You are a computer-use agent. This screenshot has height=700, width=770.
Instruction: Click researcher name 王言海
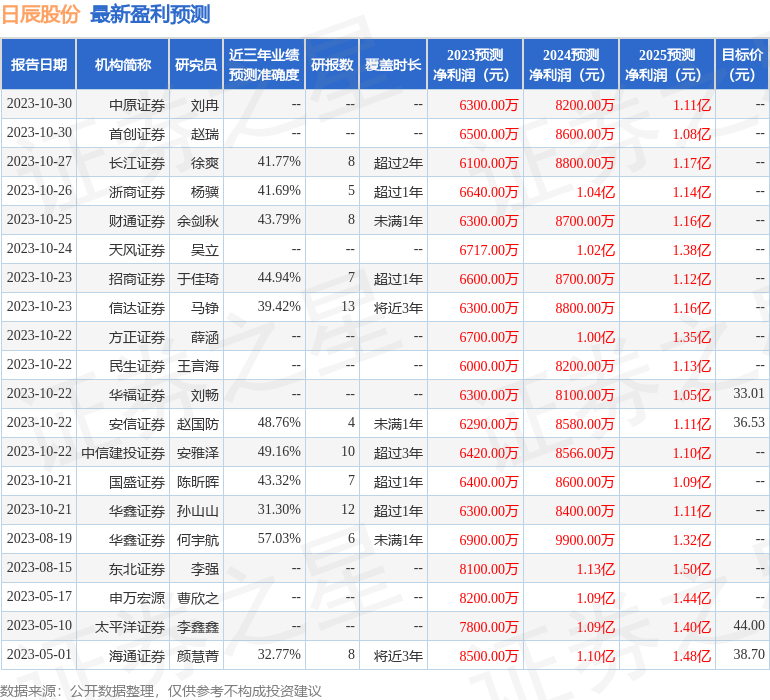tap(198, 366)
